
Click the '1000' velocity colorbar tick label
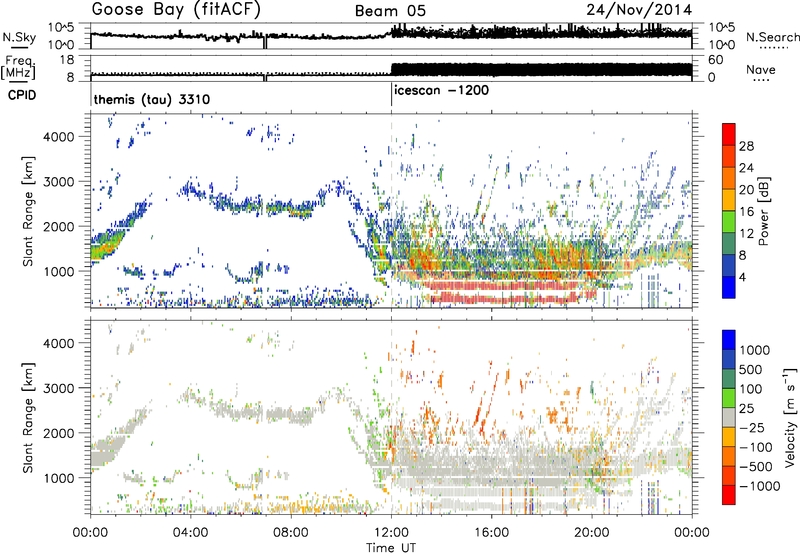coord(754,350)
